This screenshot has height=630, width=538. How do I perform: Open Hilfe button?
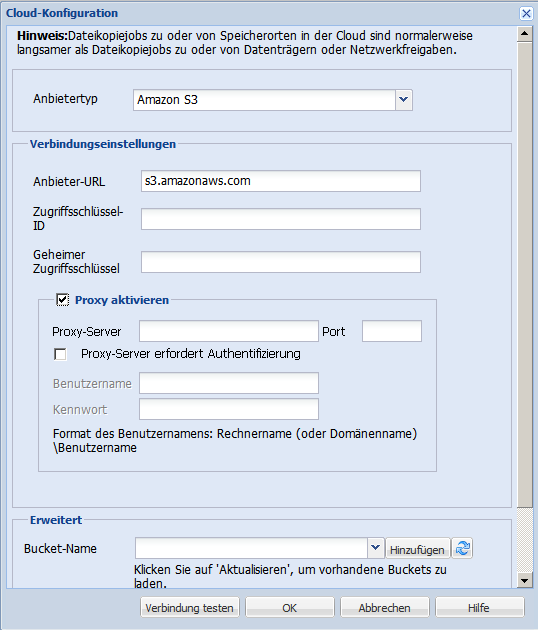pyautogui.click(x=479, y=608)
